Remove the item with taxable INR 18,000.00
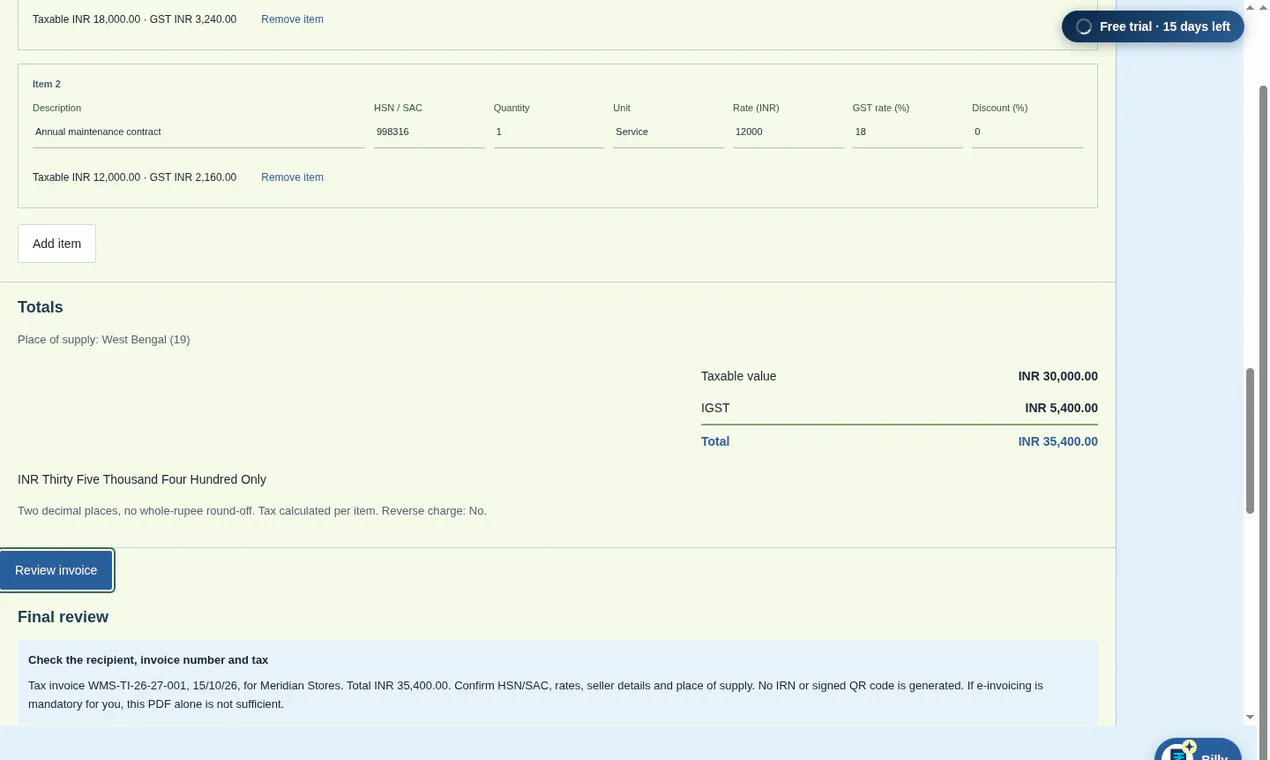This screenshot has width=1270, height=760. point(292,19)
